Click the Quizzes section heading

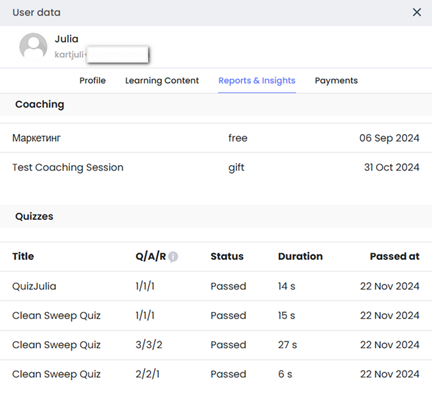(x=34, y=216)
